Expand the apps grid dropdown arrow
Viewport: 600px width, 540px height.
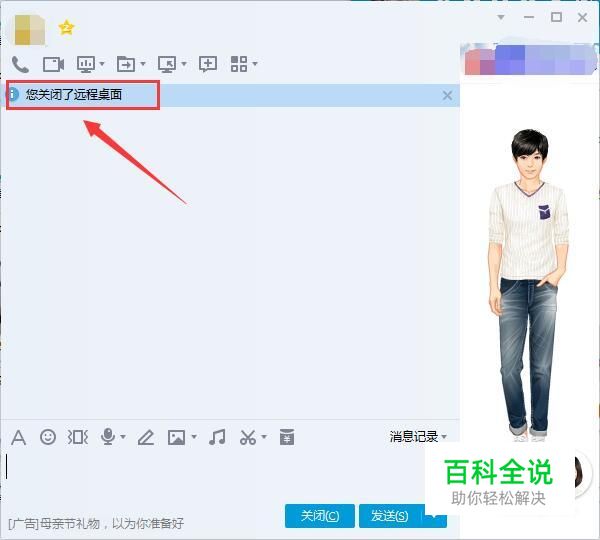click(255, 64)
